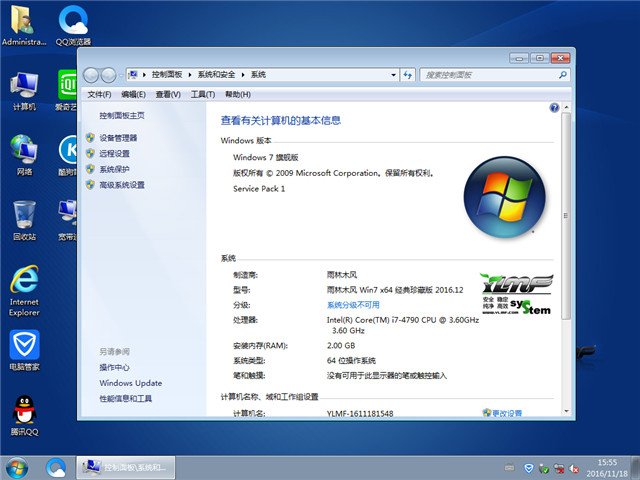The width and height of the screenshot is (640, 480).
Task: Click the 系统分级不可用 link
Action: click(353, 305)
